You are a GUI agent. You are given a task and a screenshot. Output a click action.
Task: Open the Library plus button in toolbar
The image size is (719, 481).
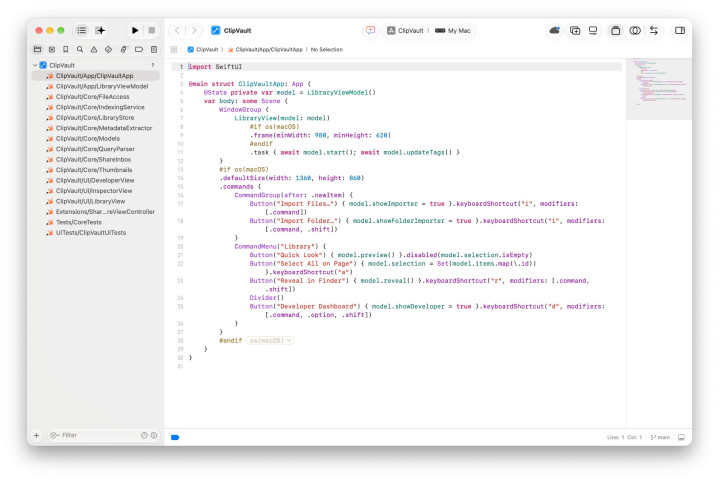[575, 30]
